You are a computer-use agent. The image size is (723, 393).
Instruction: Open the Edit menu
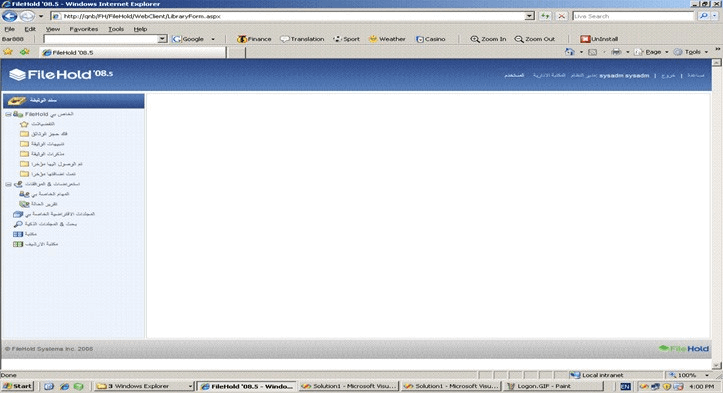[x=30, y=29]
